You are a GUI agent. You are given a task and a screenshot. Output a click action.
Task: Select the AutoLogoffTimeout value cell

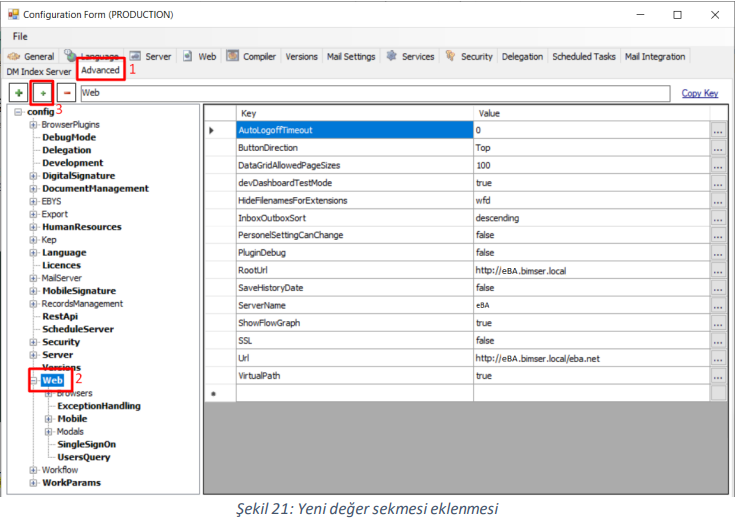(590, 130)
